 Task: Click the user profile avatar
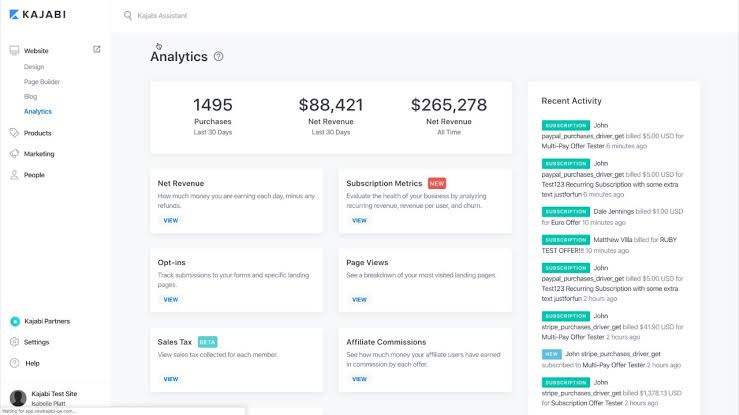(x=18, y=398)
